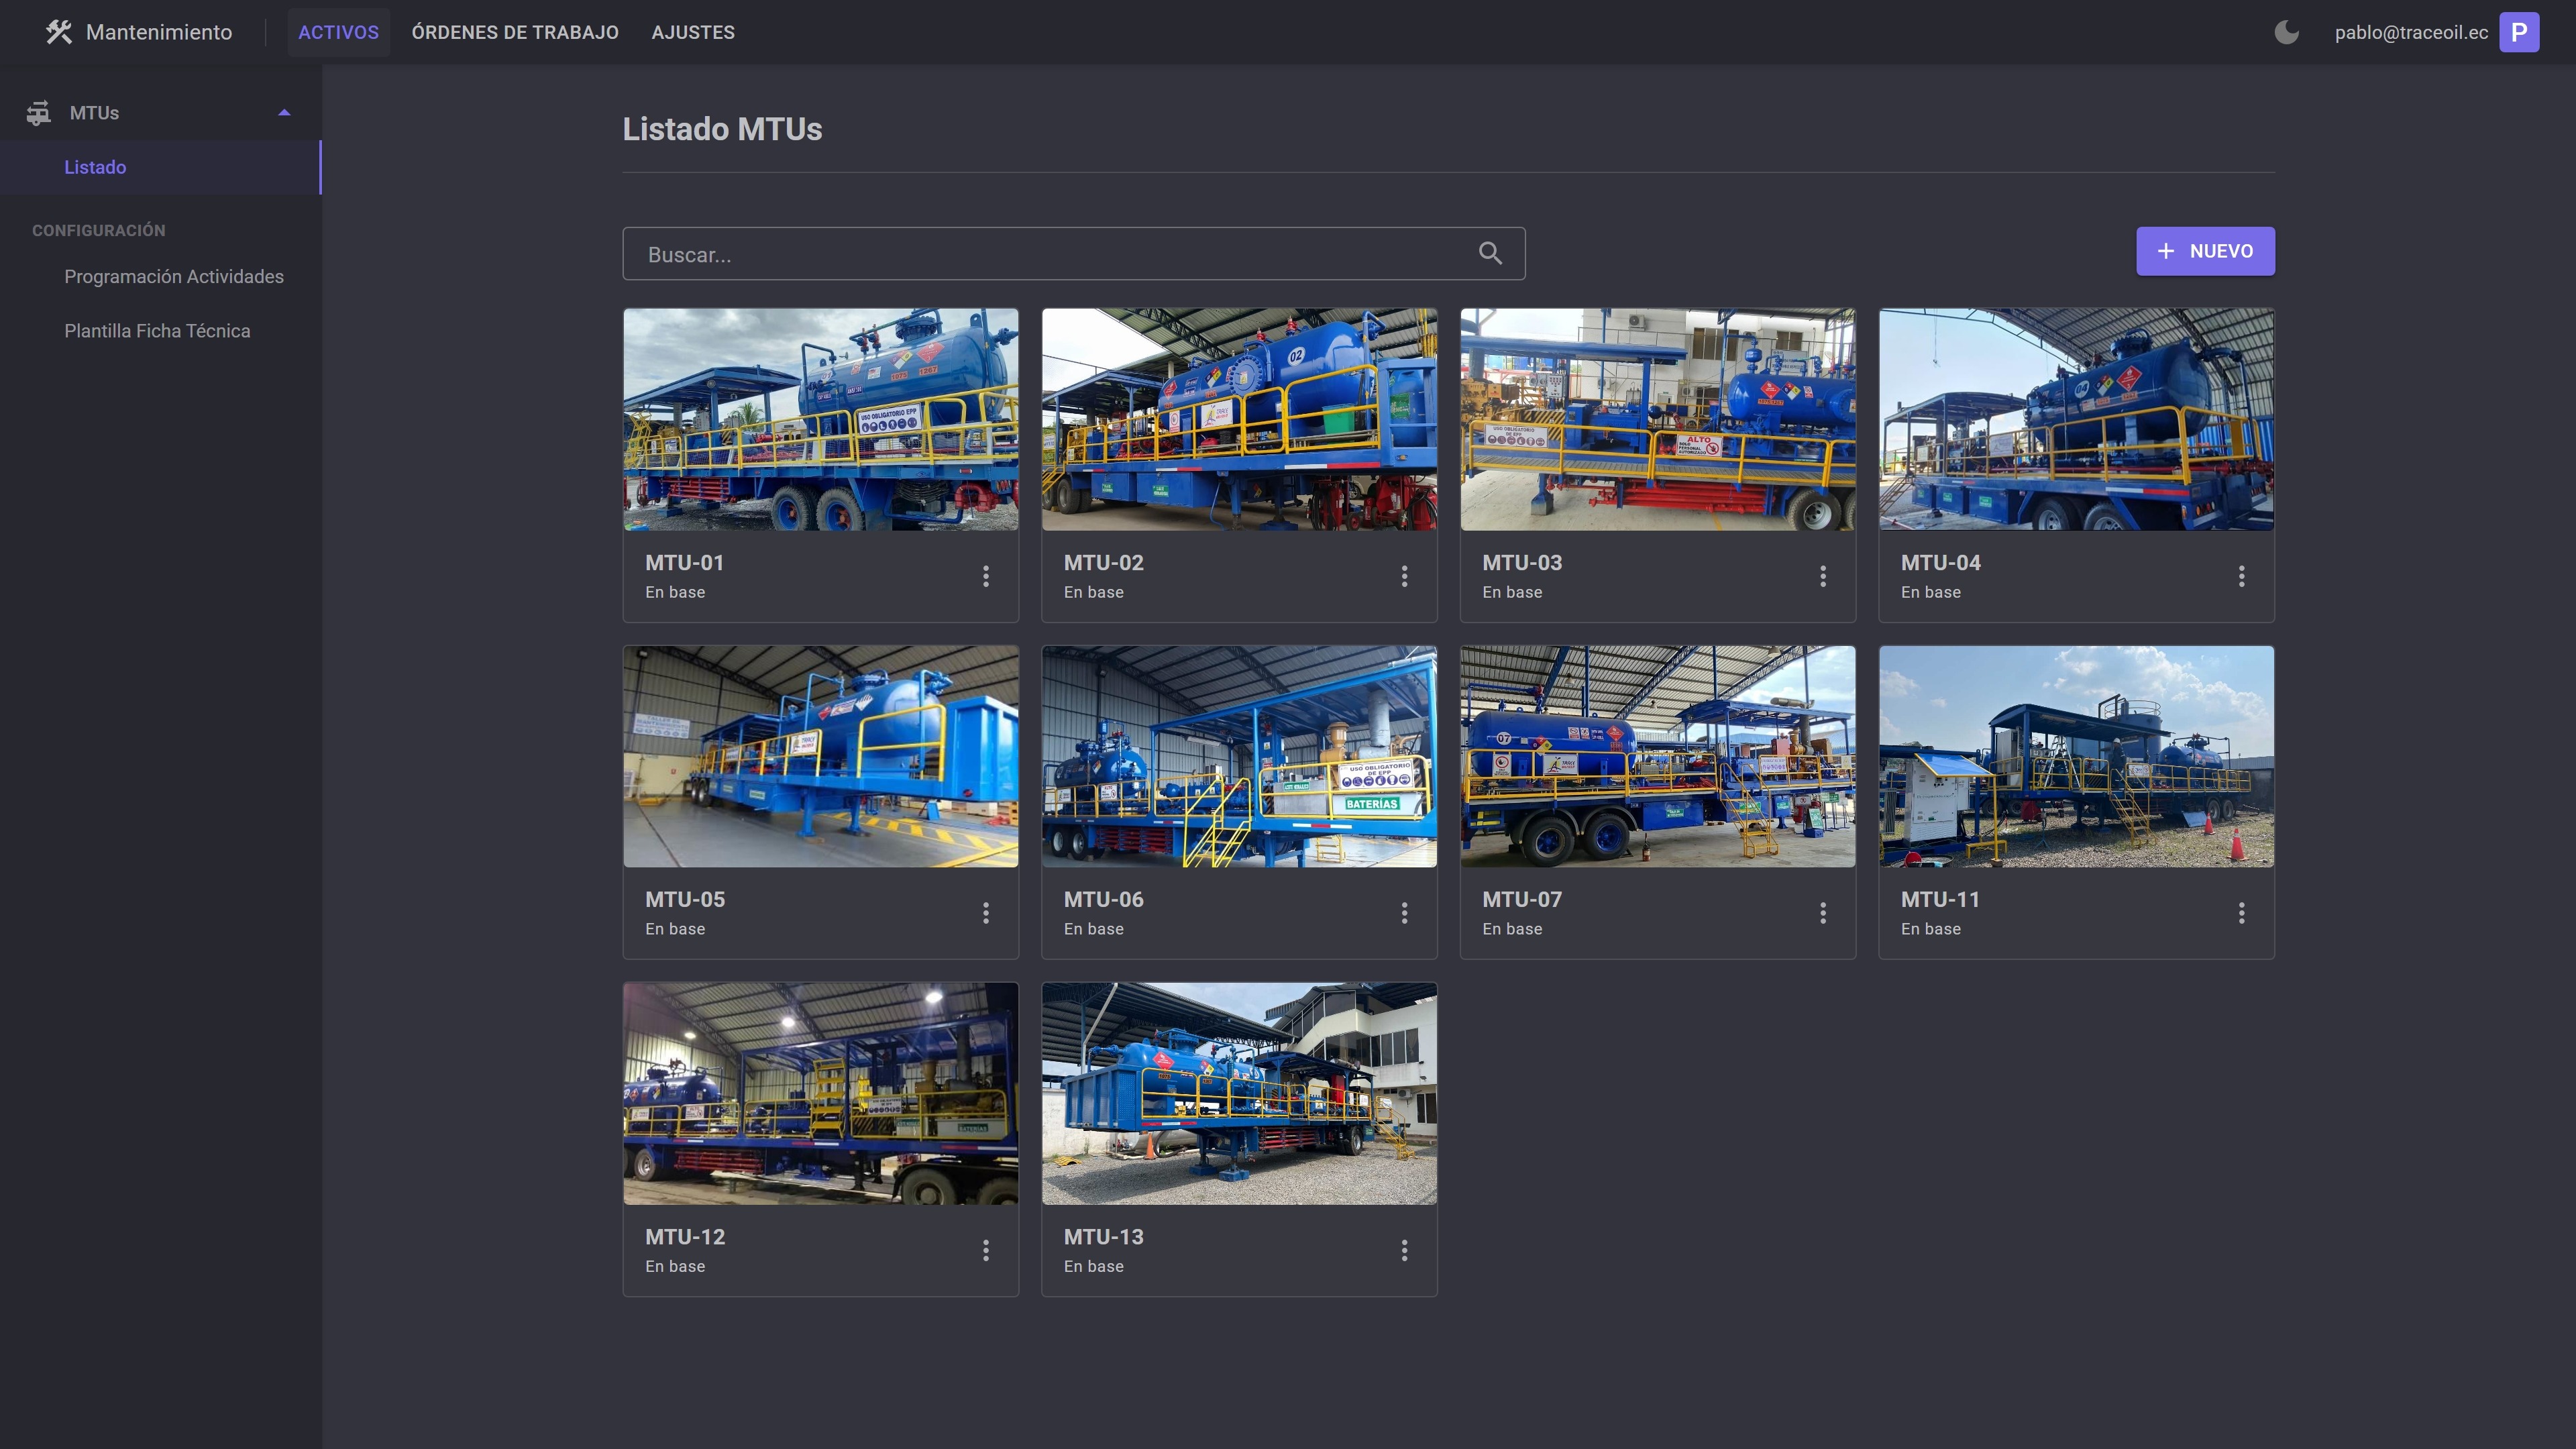Open Plantilla Ficha Técnica link
This screenshot has height=1449, width=2576.
click(157, 331)
